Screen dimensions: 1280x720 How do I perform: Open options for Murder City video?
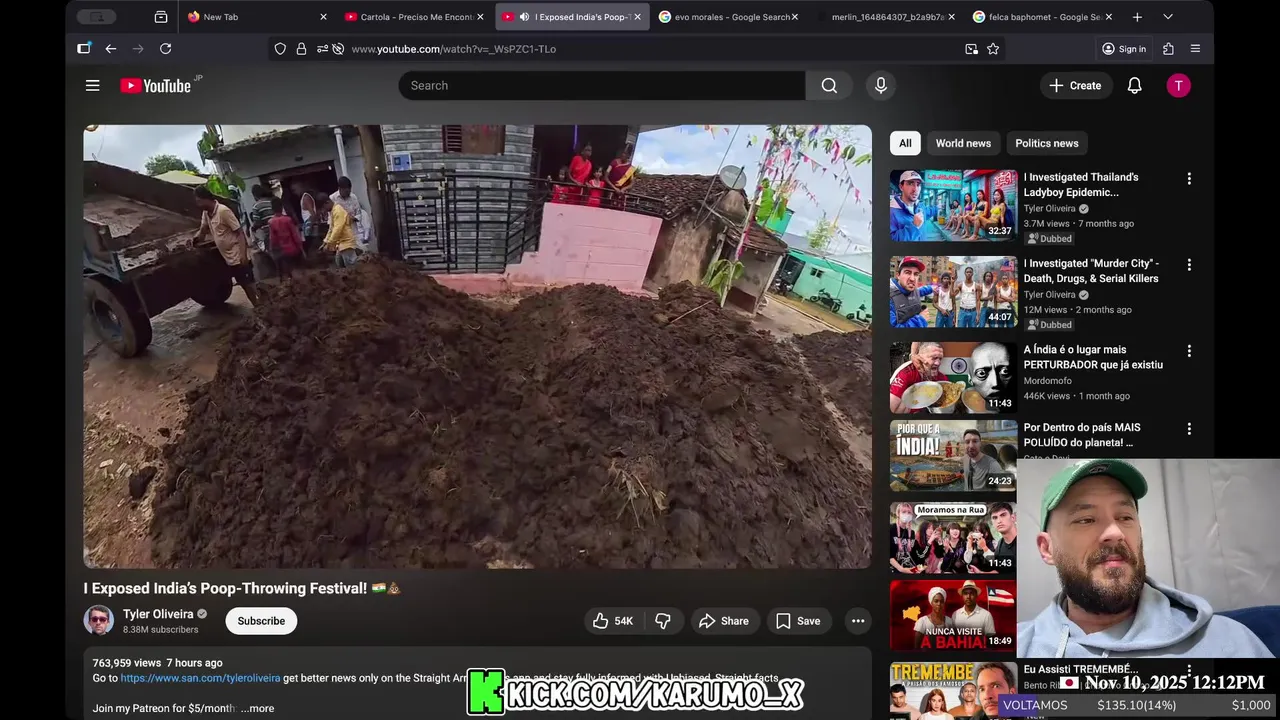pos(1189,265)
